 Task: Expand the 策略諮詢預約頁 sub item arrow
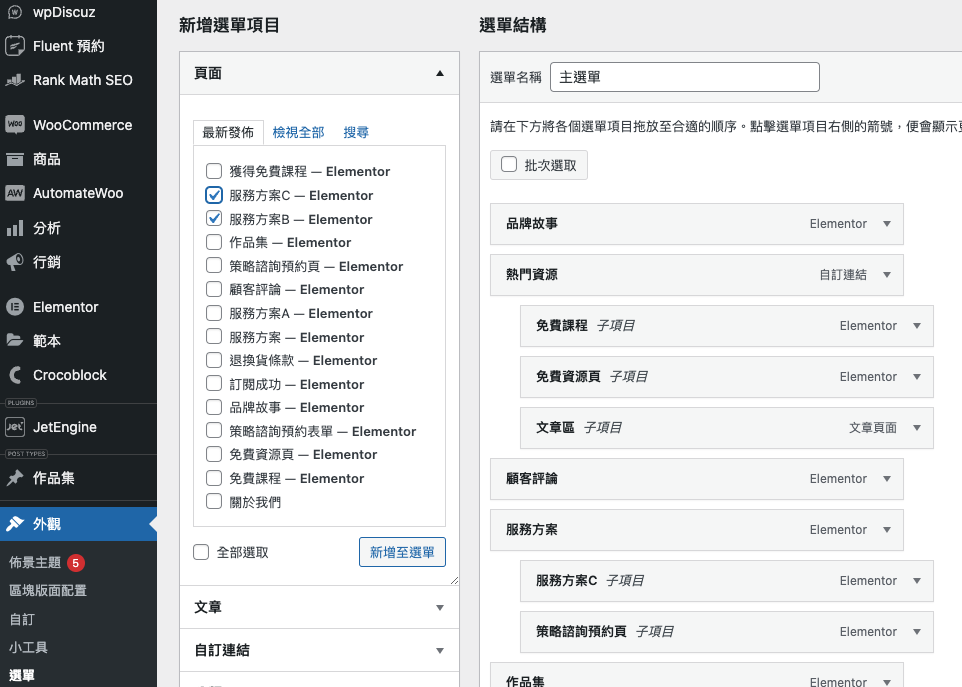click(x=917, y=631)
